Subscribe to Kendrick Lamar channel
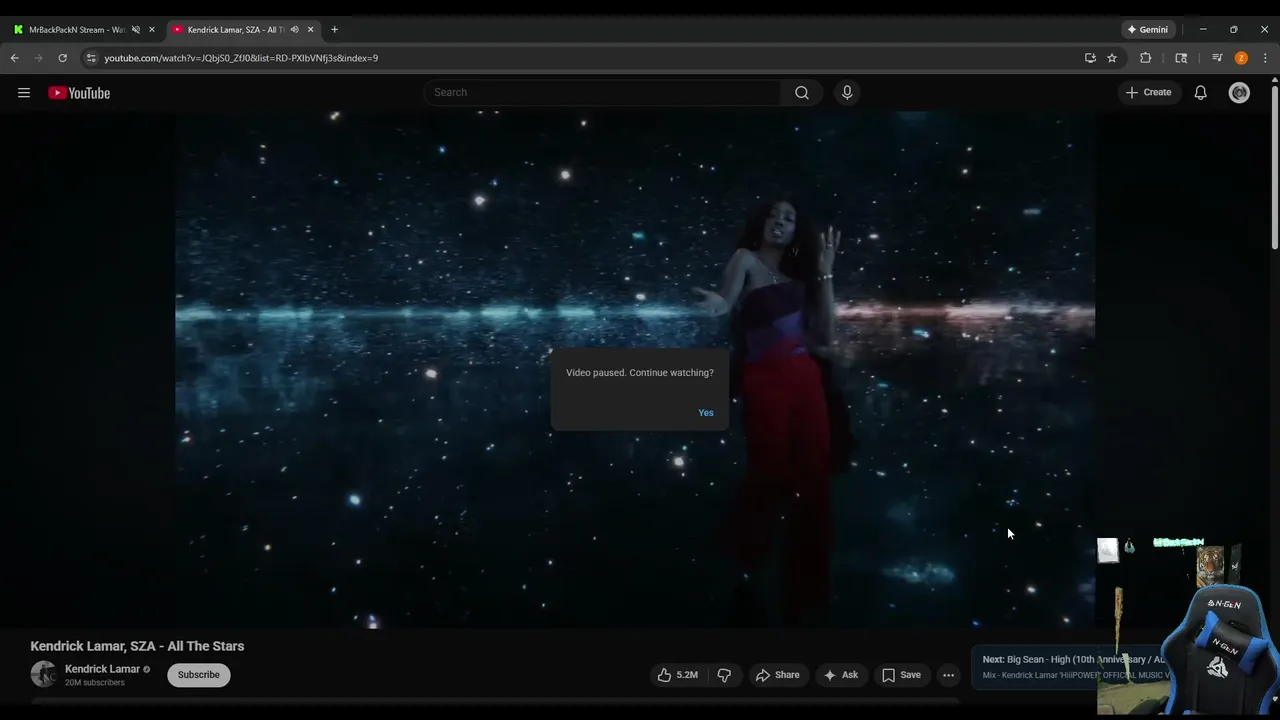 (199, 675)
